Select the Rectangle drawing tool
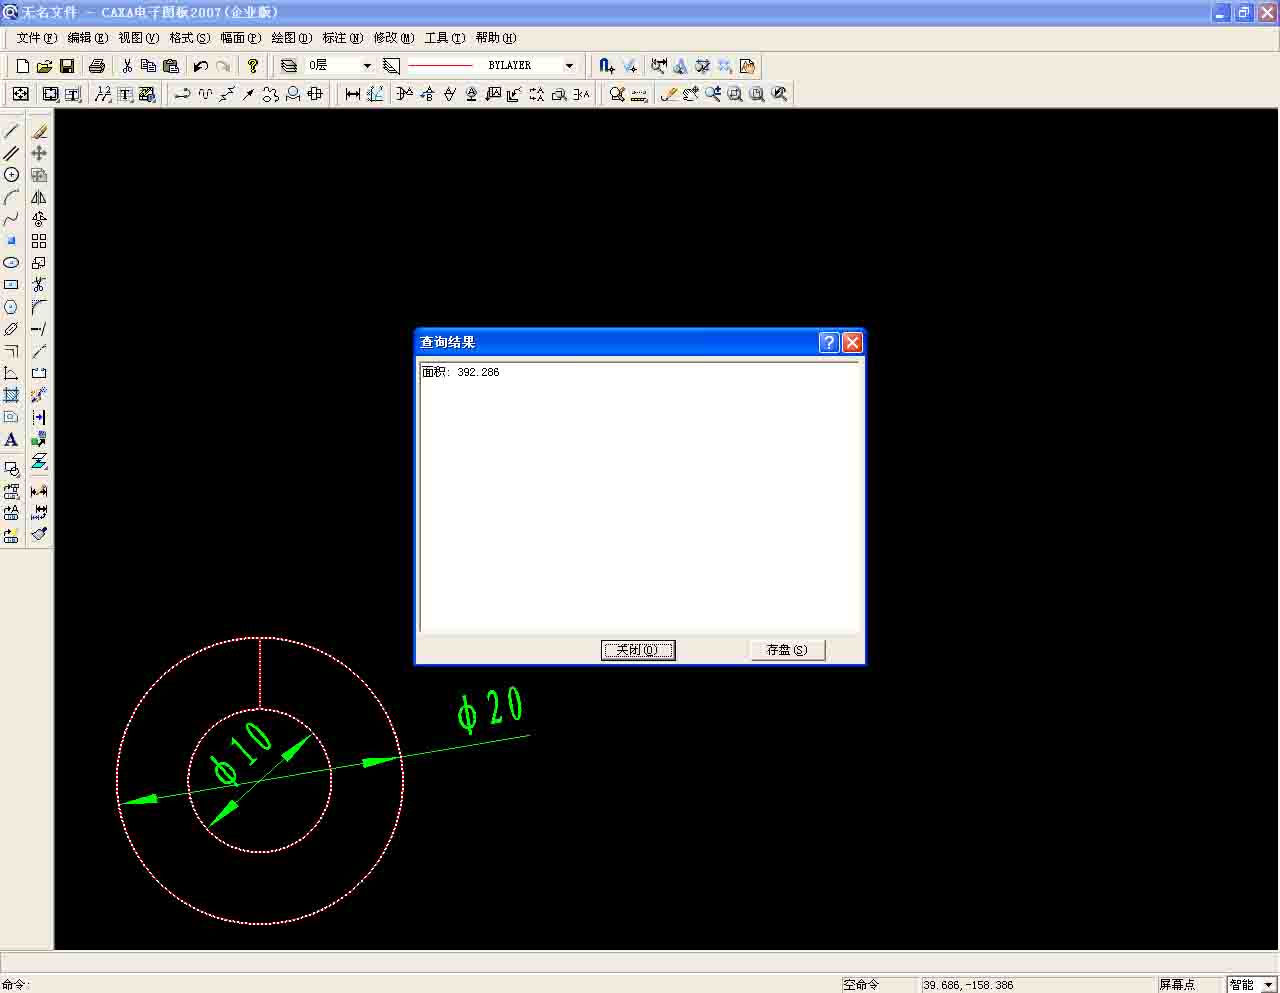Viewport: 1280px width, 993px height. click(11, 285)
